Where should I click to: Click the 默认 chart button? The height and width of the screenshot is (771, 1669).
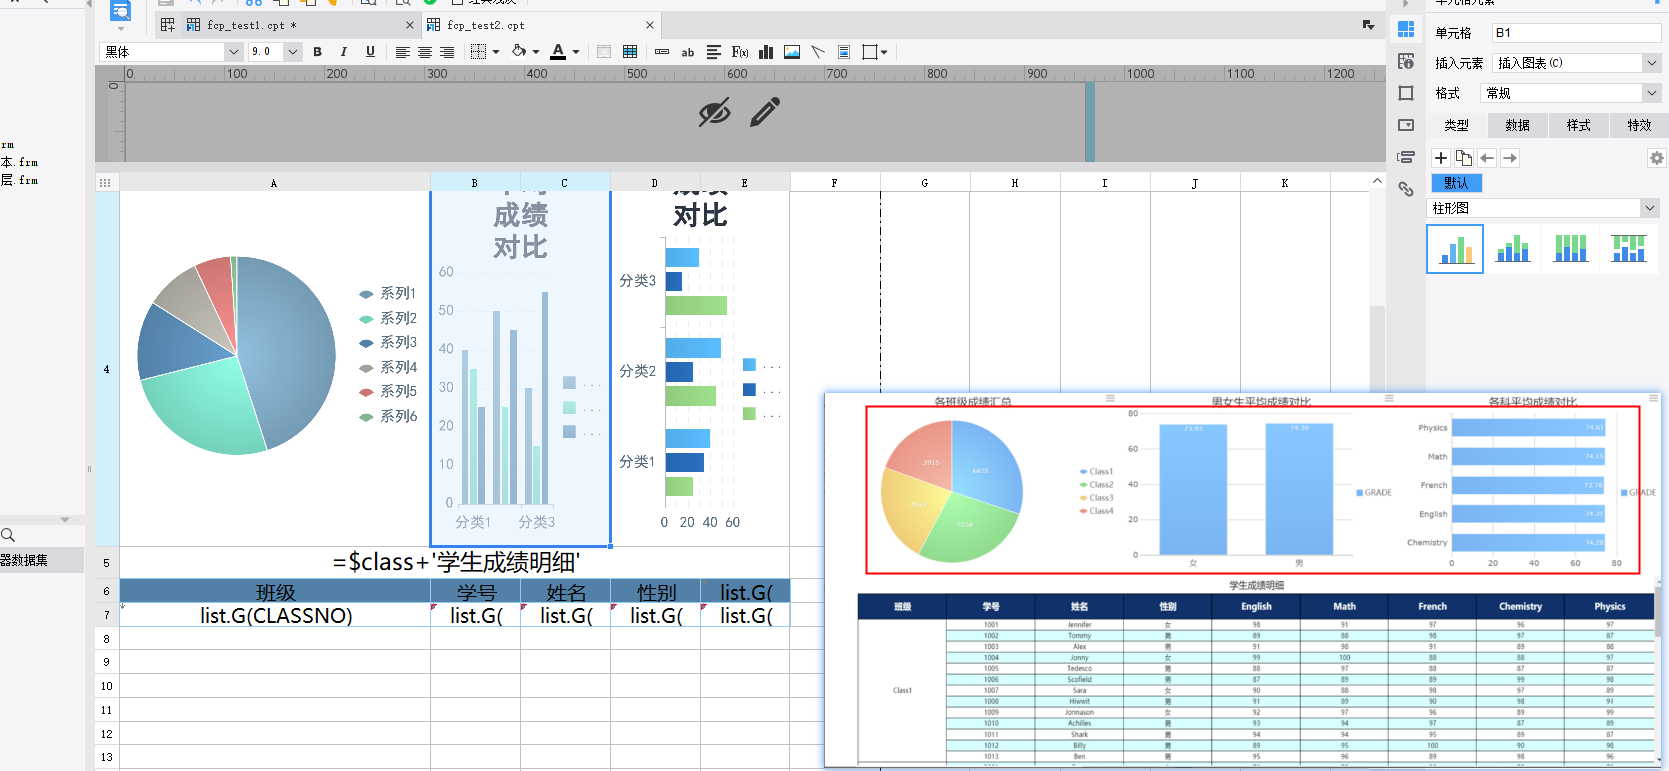(x=1456, y=183)
